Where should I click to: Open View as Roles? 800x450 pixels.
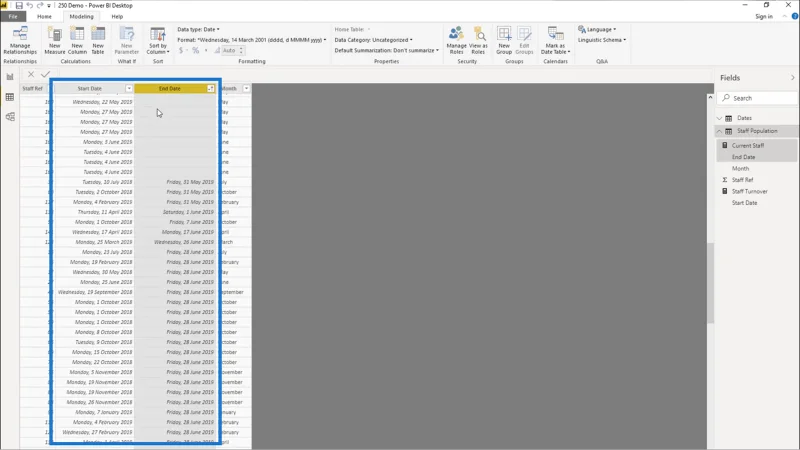click(x=478, y=40)
